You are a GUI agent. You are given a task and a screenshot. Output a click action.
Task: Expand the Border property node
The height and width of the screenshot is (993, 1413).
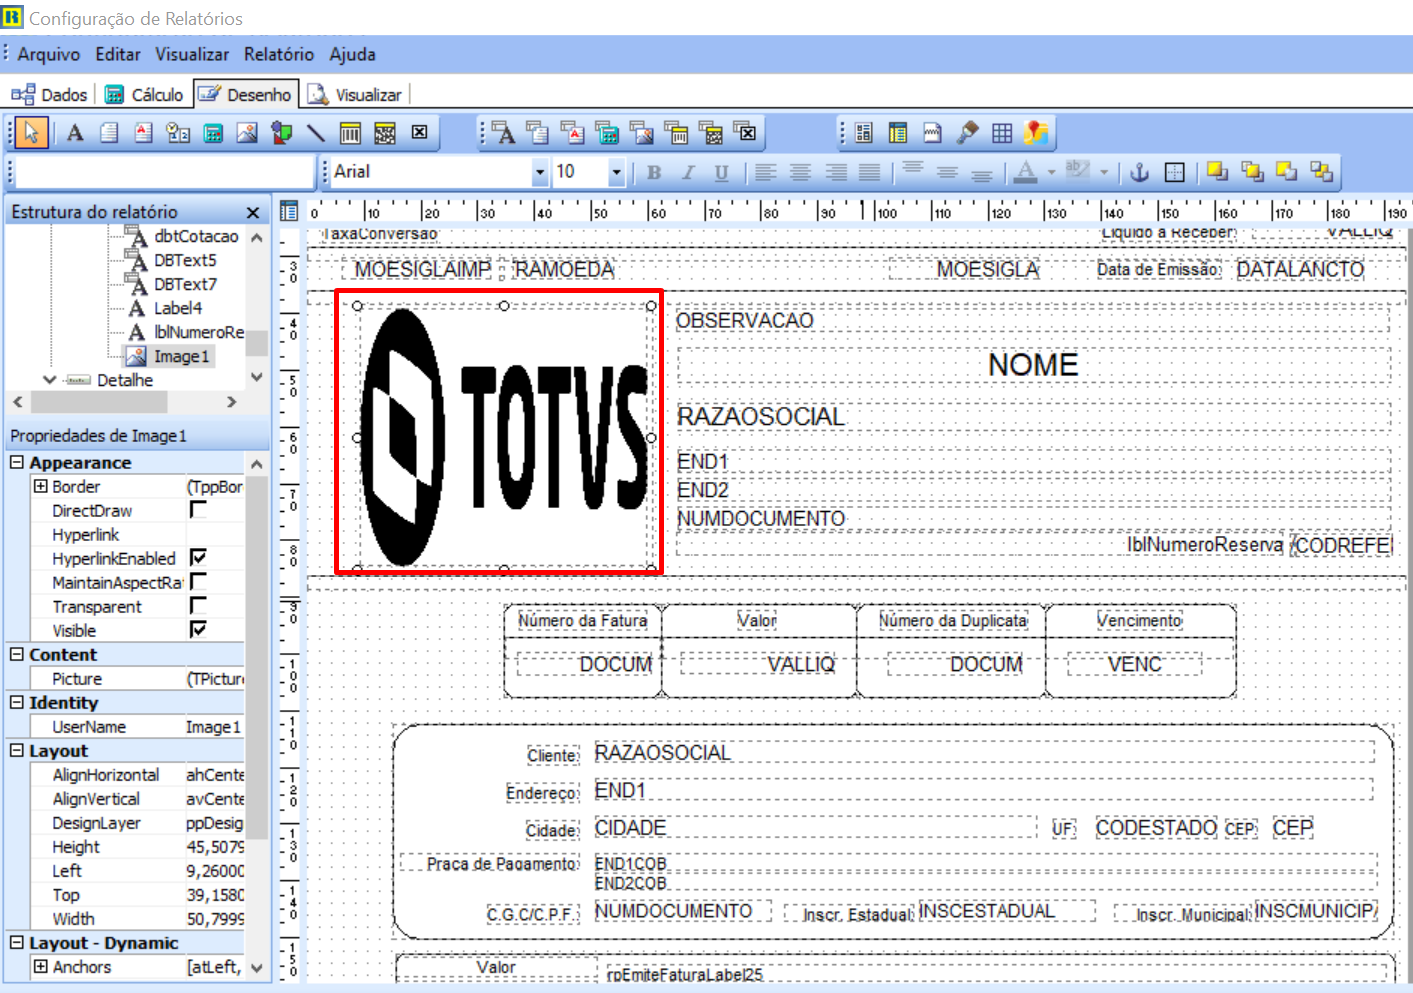pos(41,486)
